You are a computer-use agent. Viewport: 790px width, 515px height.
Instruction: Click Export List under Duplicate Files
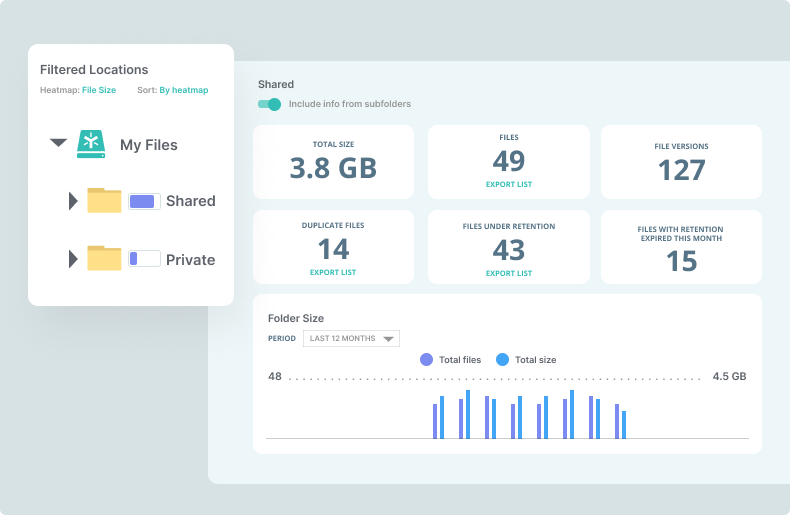[x=333, y=272]
